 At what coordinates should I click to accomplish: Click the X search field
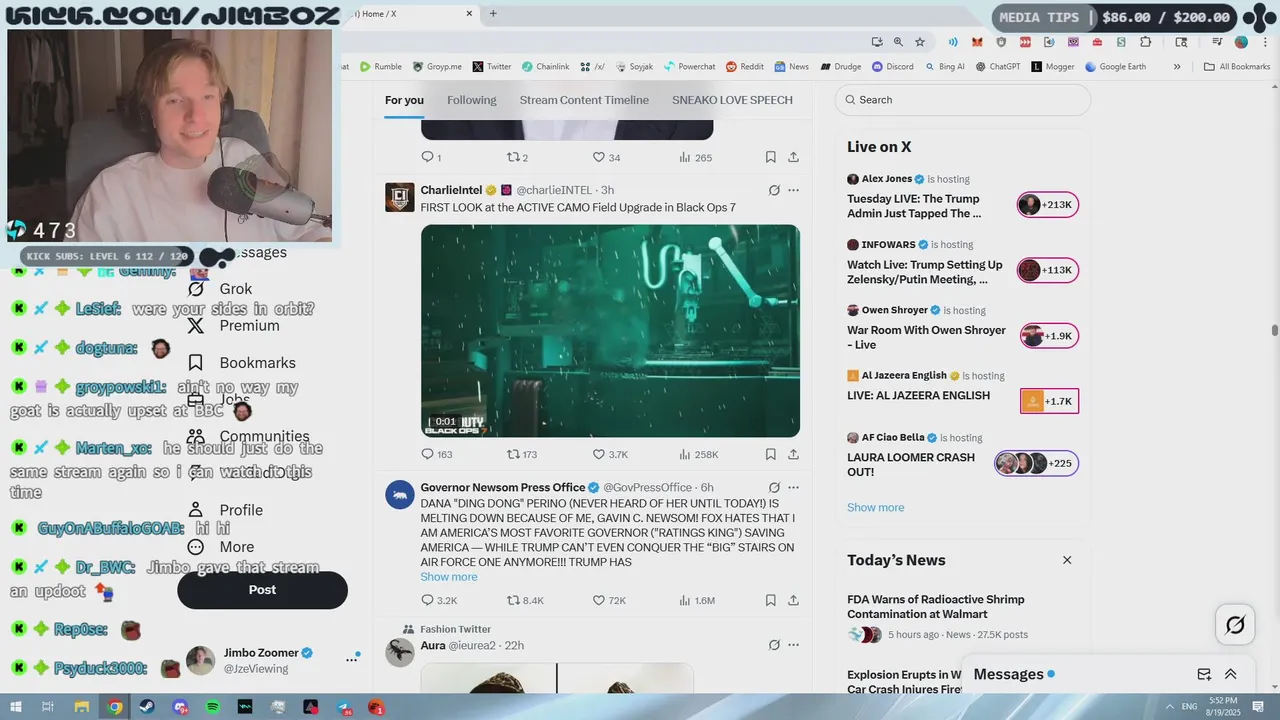coord(962,100)
